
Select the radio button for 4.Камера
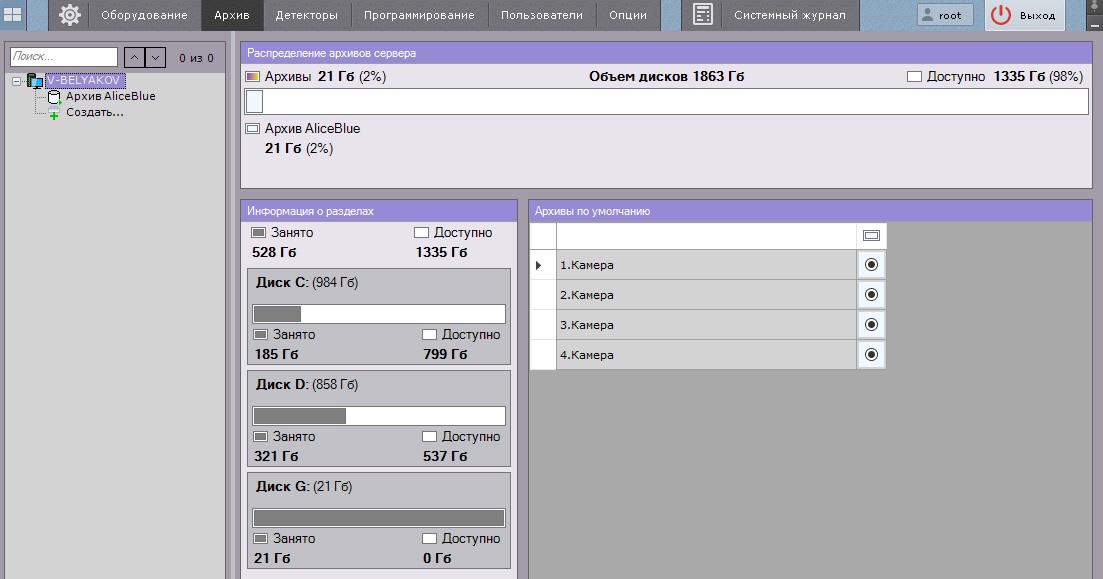(871, 355)
